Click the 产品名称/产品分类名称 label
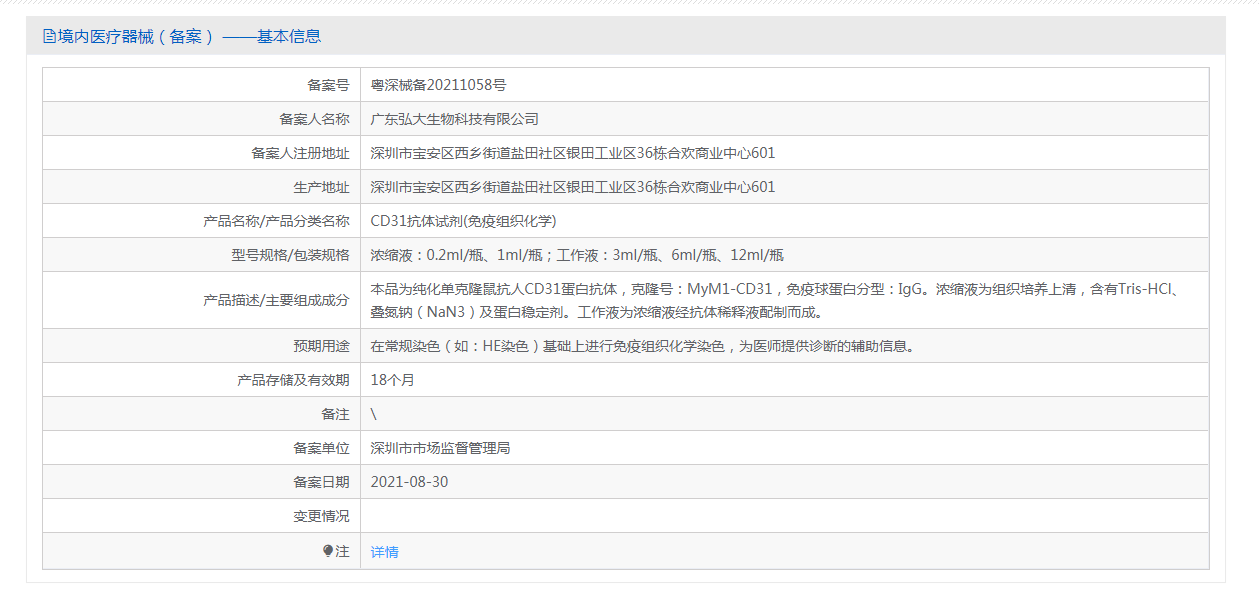 coord(277,221)
